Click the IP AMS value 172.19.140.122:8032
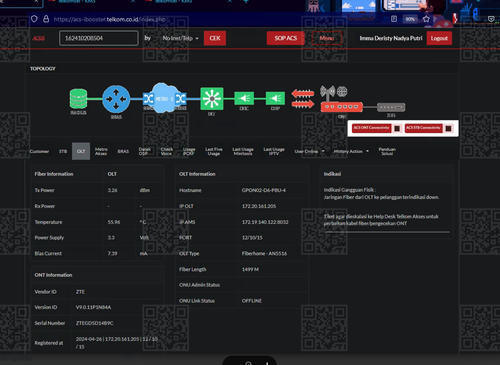Viewport: 500px width, 365px height. [x=265, y=222]
